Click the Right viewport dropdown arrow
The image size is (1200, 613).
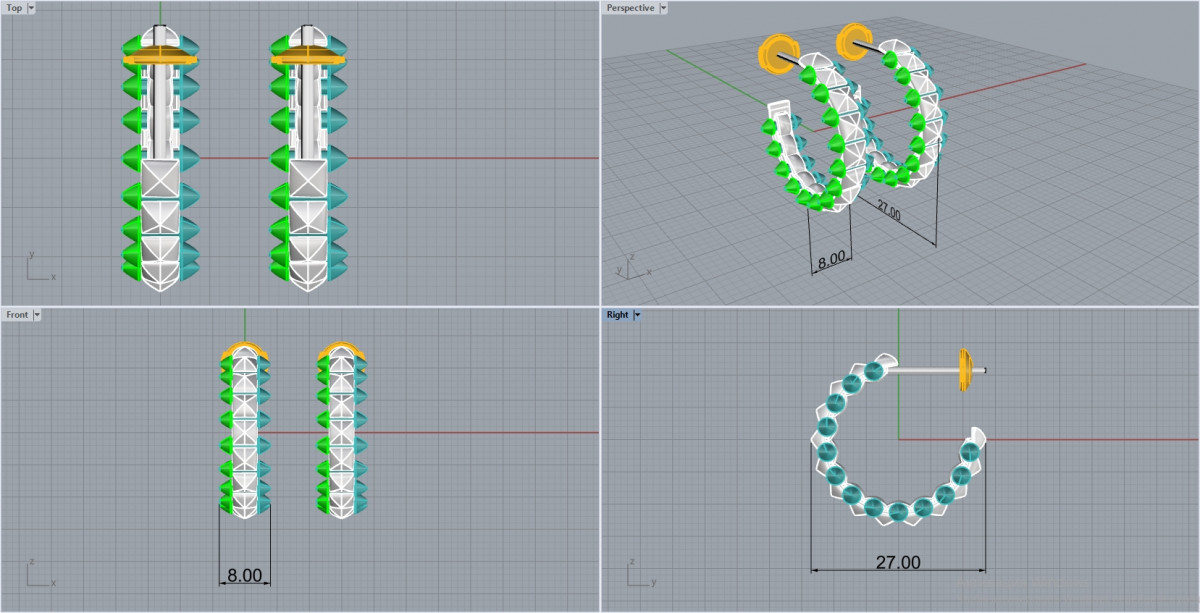coord(637,314)
